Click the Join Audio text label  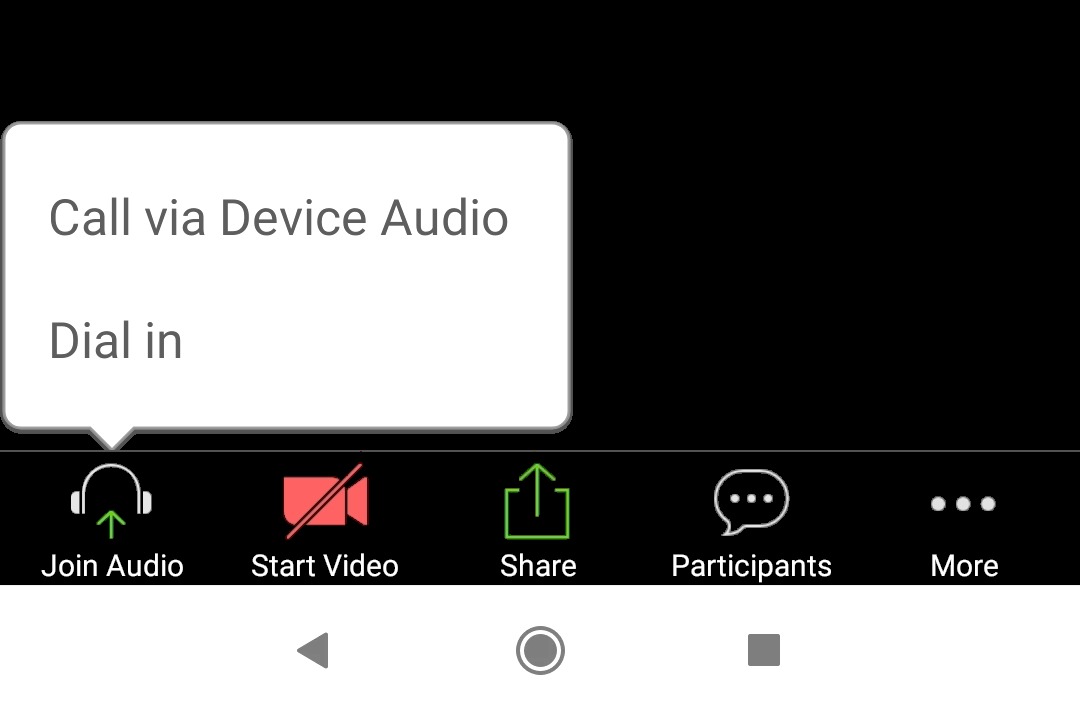click(x=112, y=566)
